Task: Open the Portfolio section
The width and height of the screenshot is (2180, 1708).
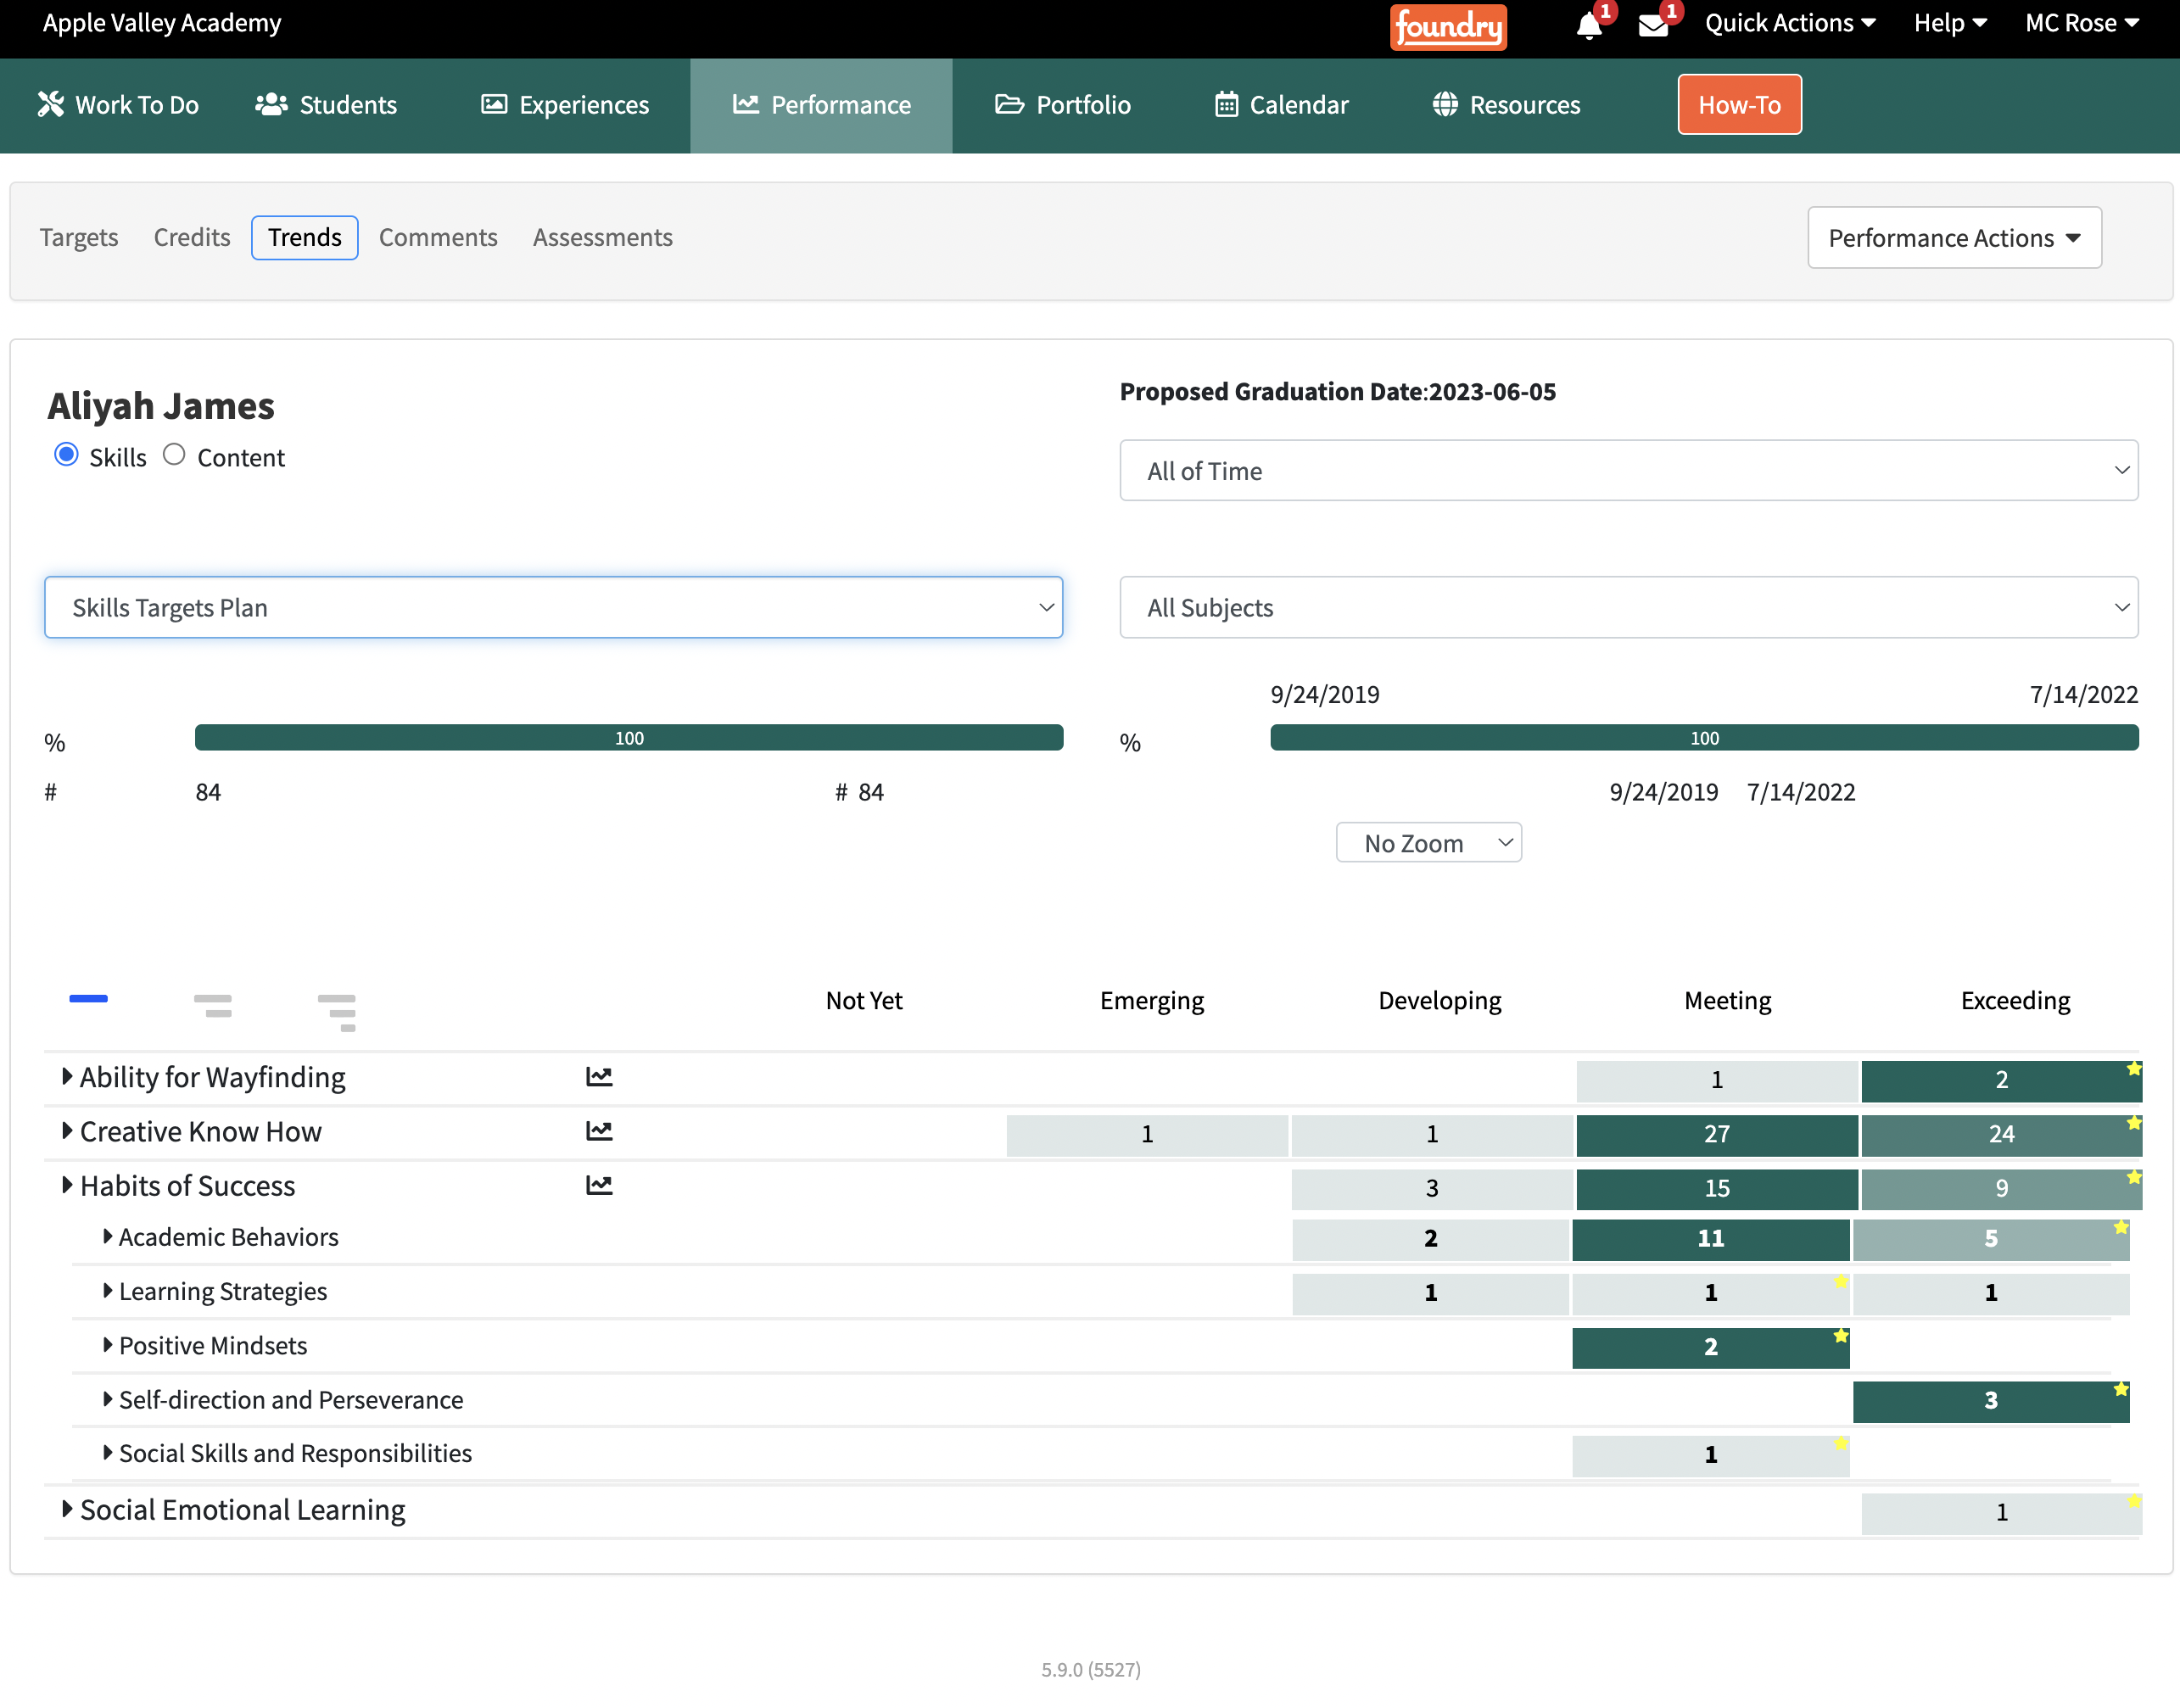Action: (x=1063, y=105)
